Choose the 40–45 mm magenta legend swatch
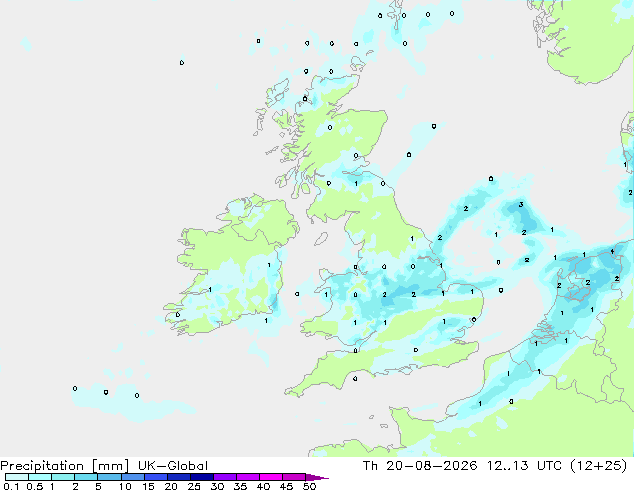This screenshot has height=490, width=634. 271,477
